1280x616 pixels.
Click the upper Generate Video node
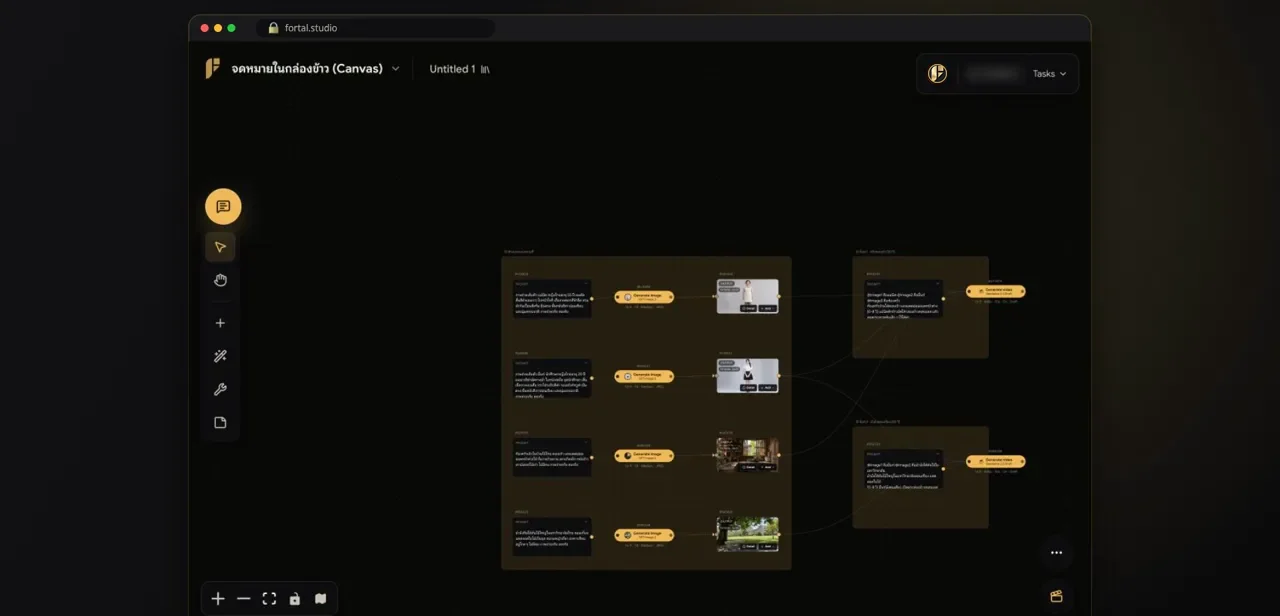[995, 292]
